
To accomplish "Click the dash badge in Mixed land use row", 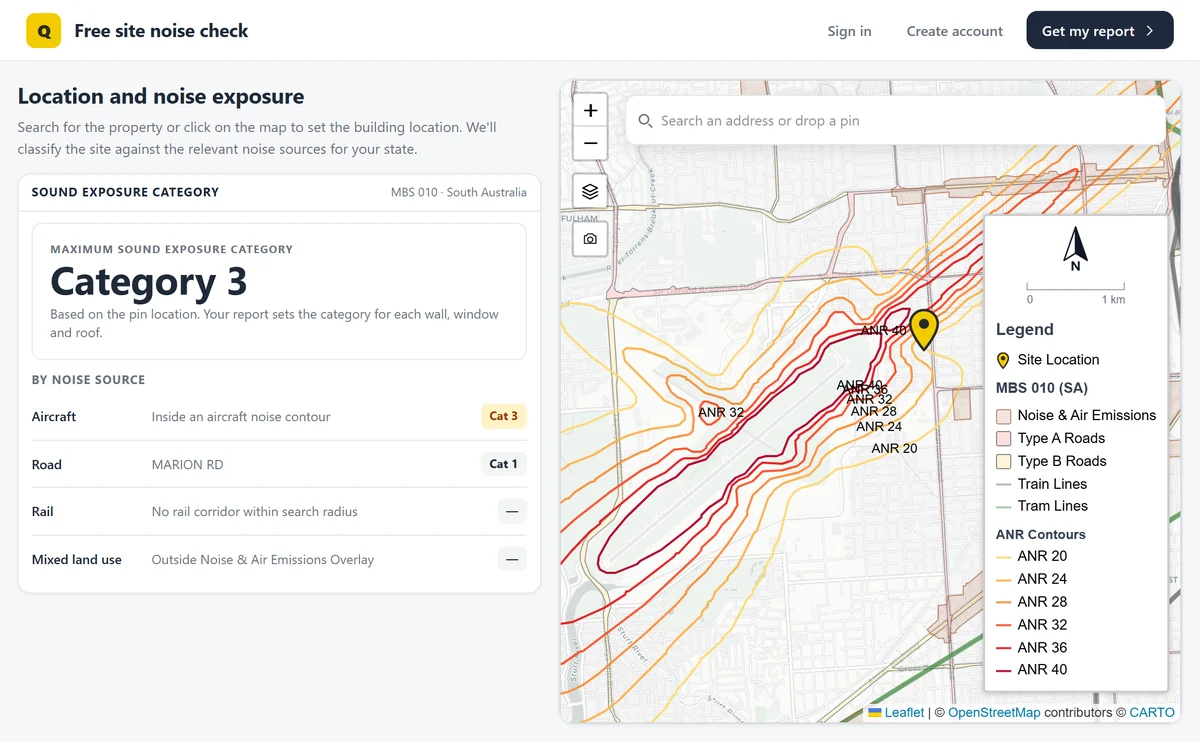I will pyautogui.click(x=512, y=560).
